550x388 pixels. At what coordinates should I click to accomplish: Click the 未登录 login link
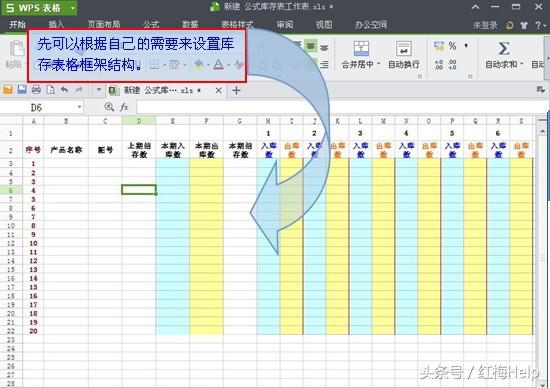[485, 25]
